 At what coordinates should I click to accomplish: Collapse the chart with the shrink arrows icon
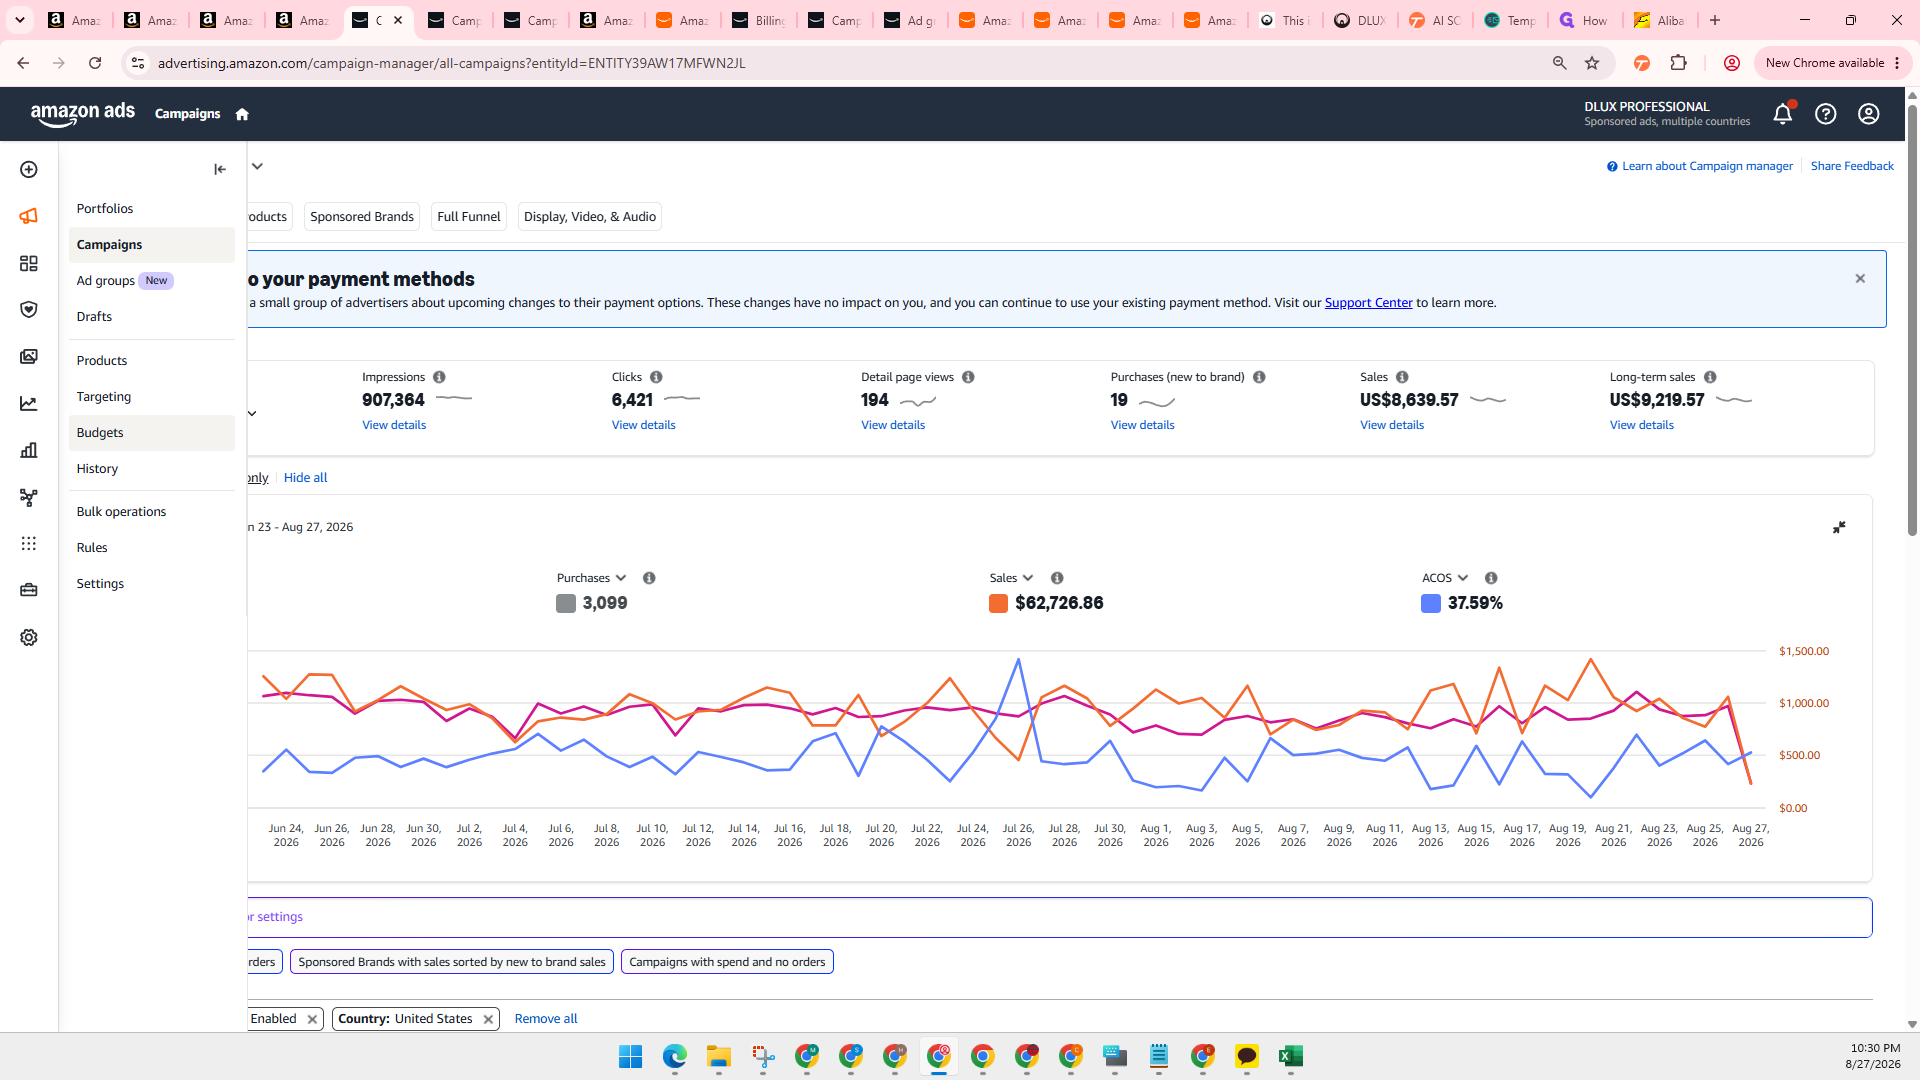click(1839, 527)
